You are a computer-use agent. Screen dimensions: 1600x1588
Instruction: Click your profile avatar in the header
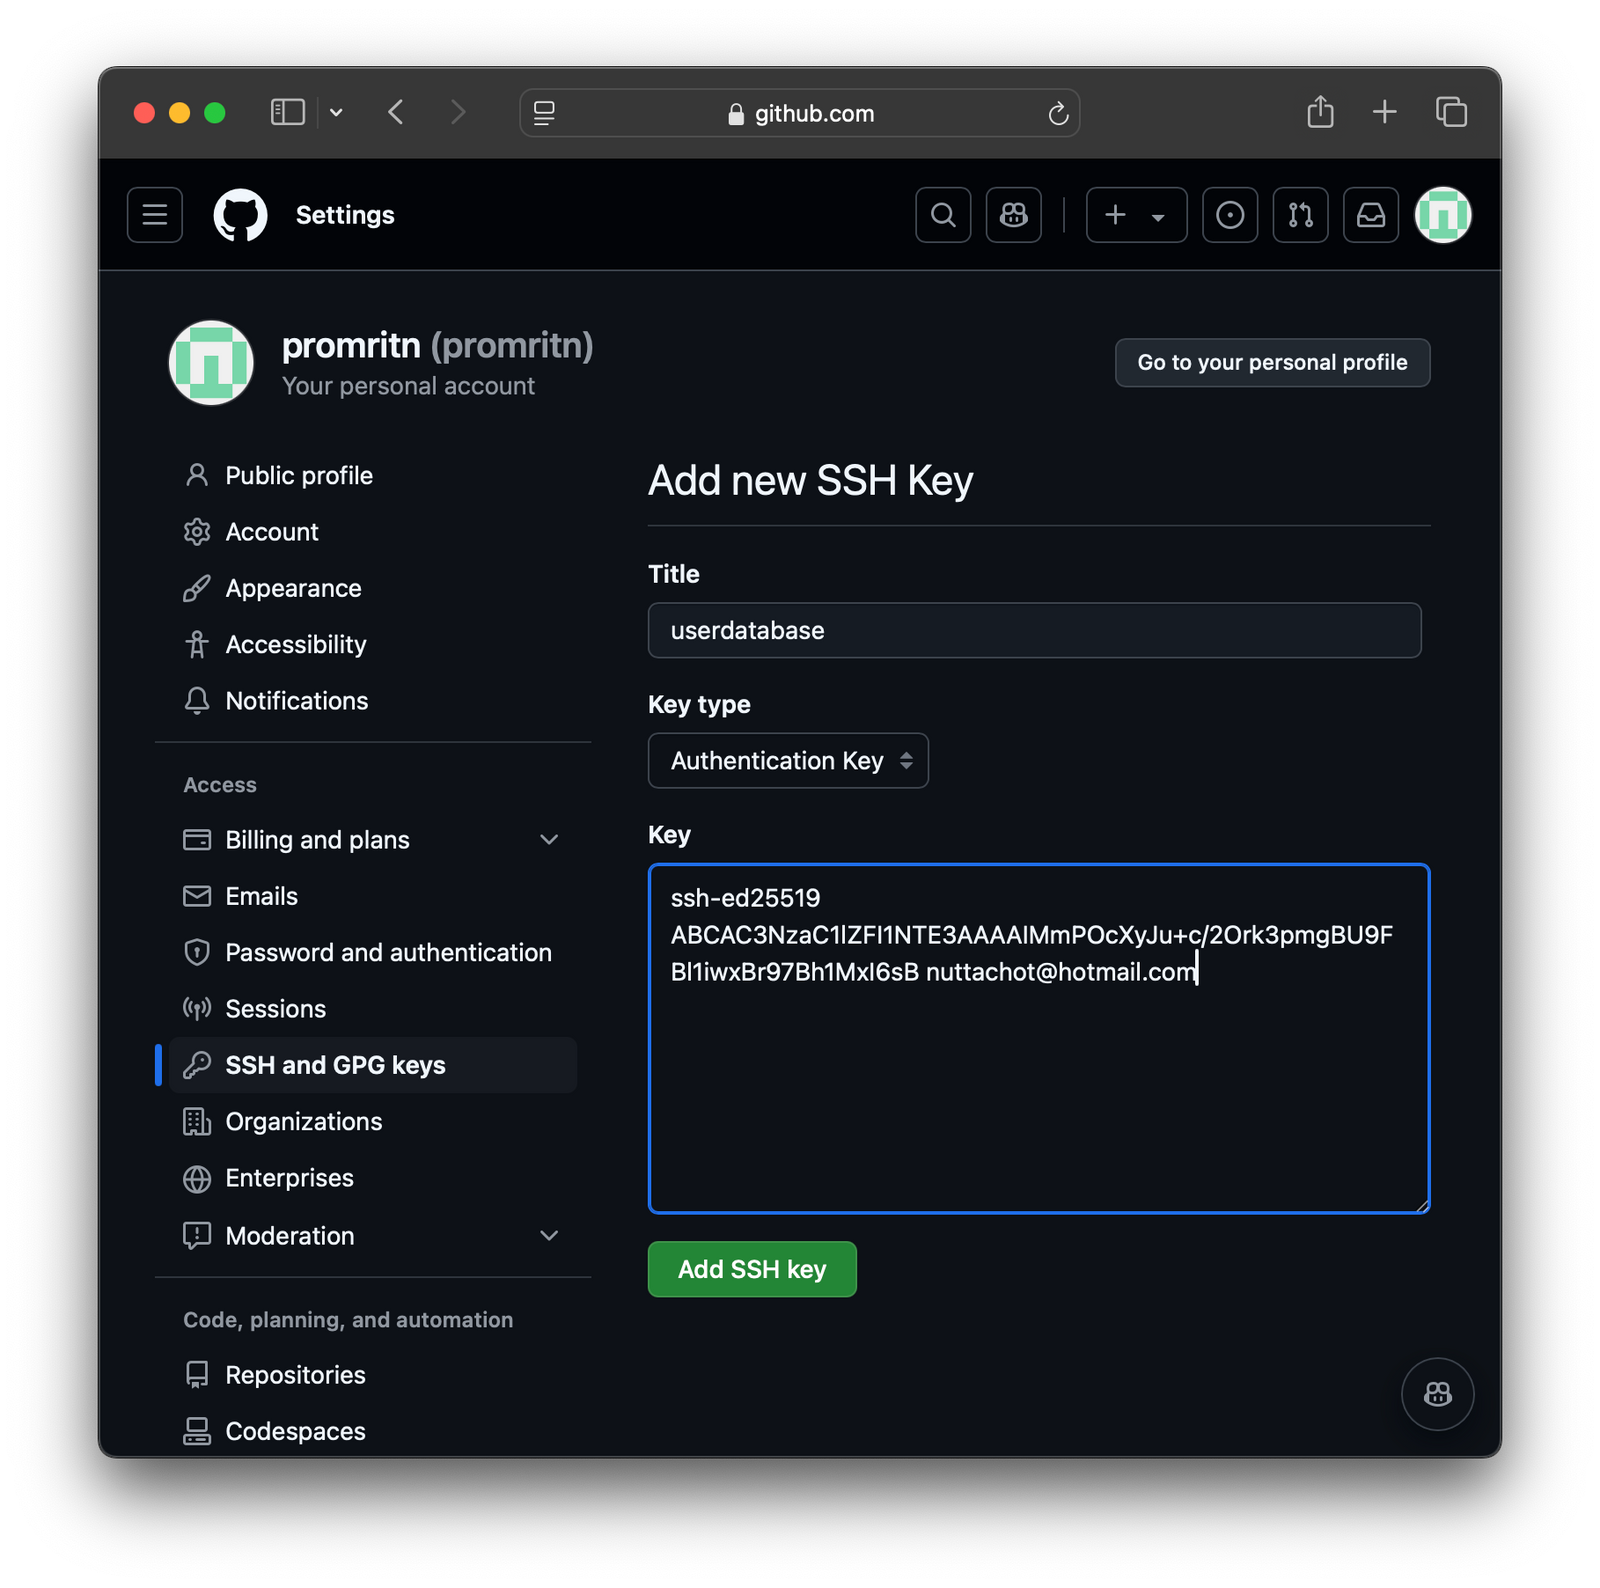click(1442, 214)
